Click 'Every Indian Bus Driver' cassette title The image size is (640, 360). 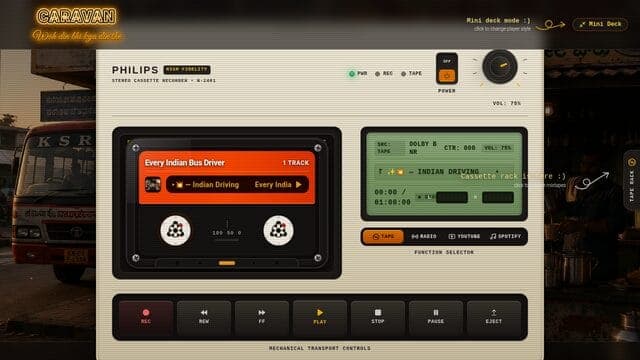(184, 163)
